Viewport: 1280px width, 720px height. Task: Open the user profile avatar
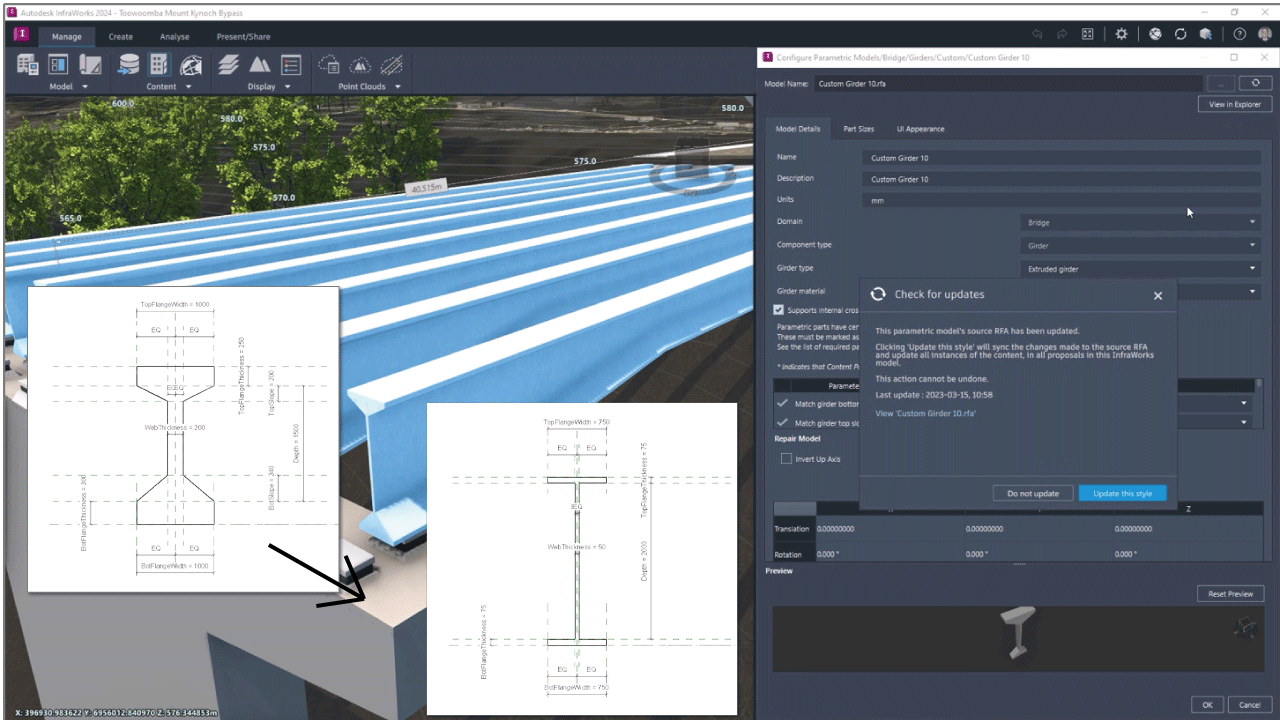(1265, 34)
